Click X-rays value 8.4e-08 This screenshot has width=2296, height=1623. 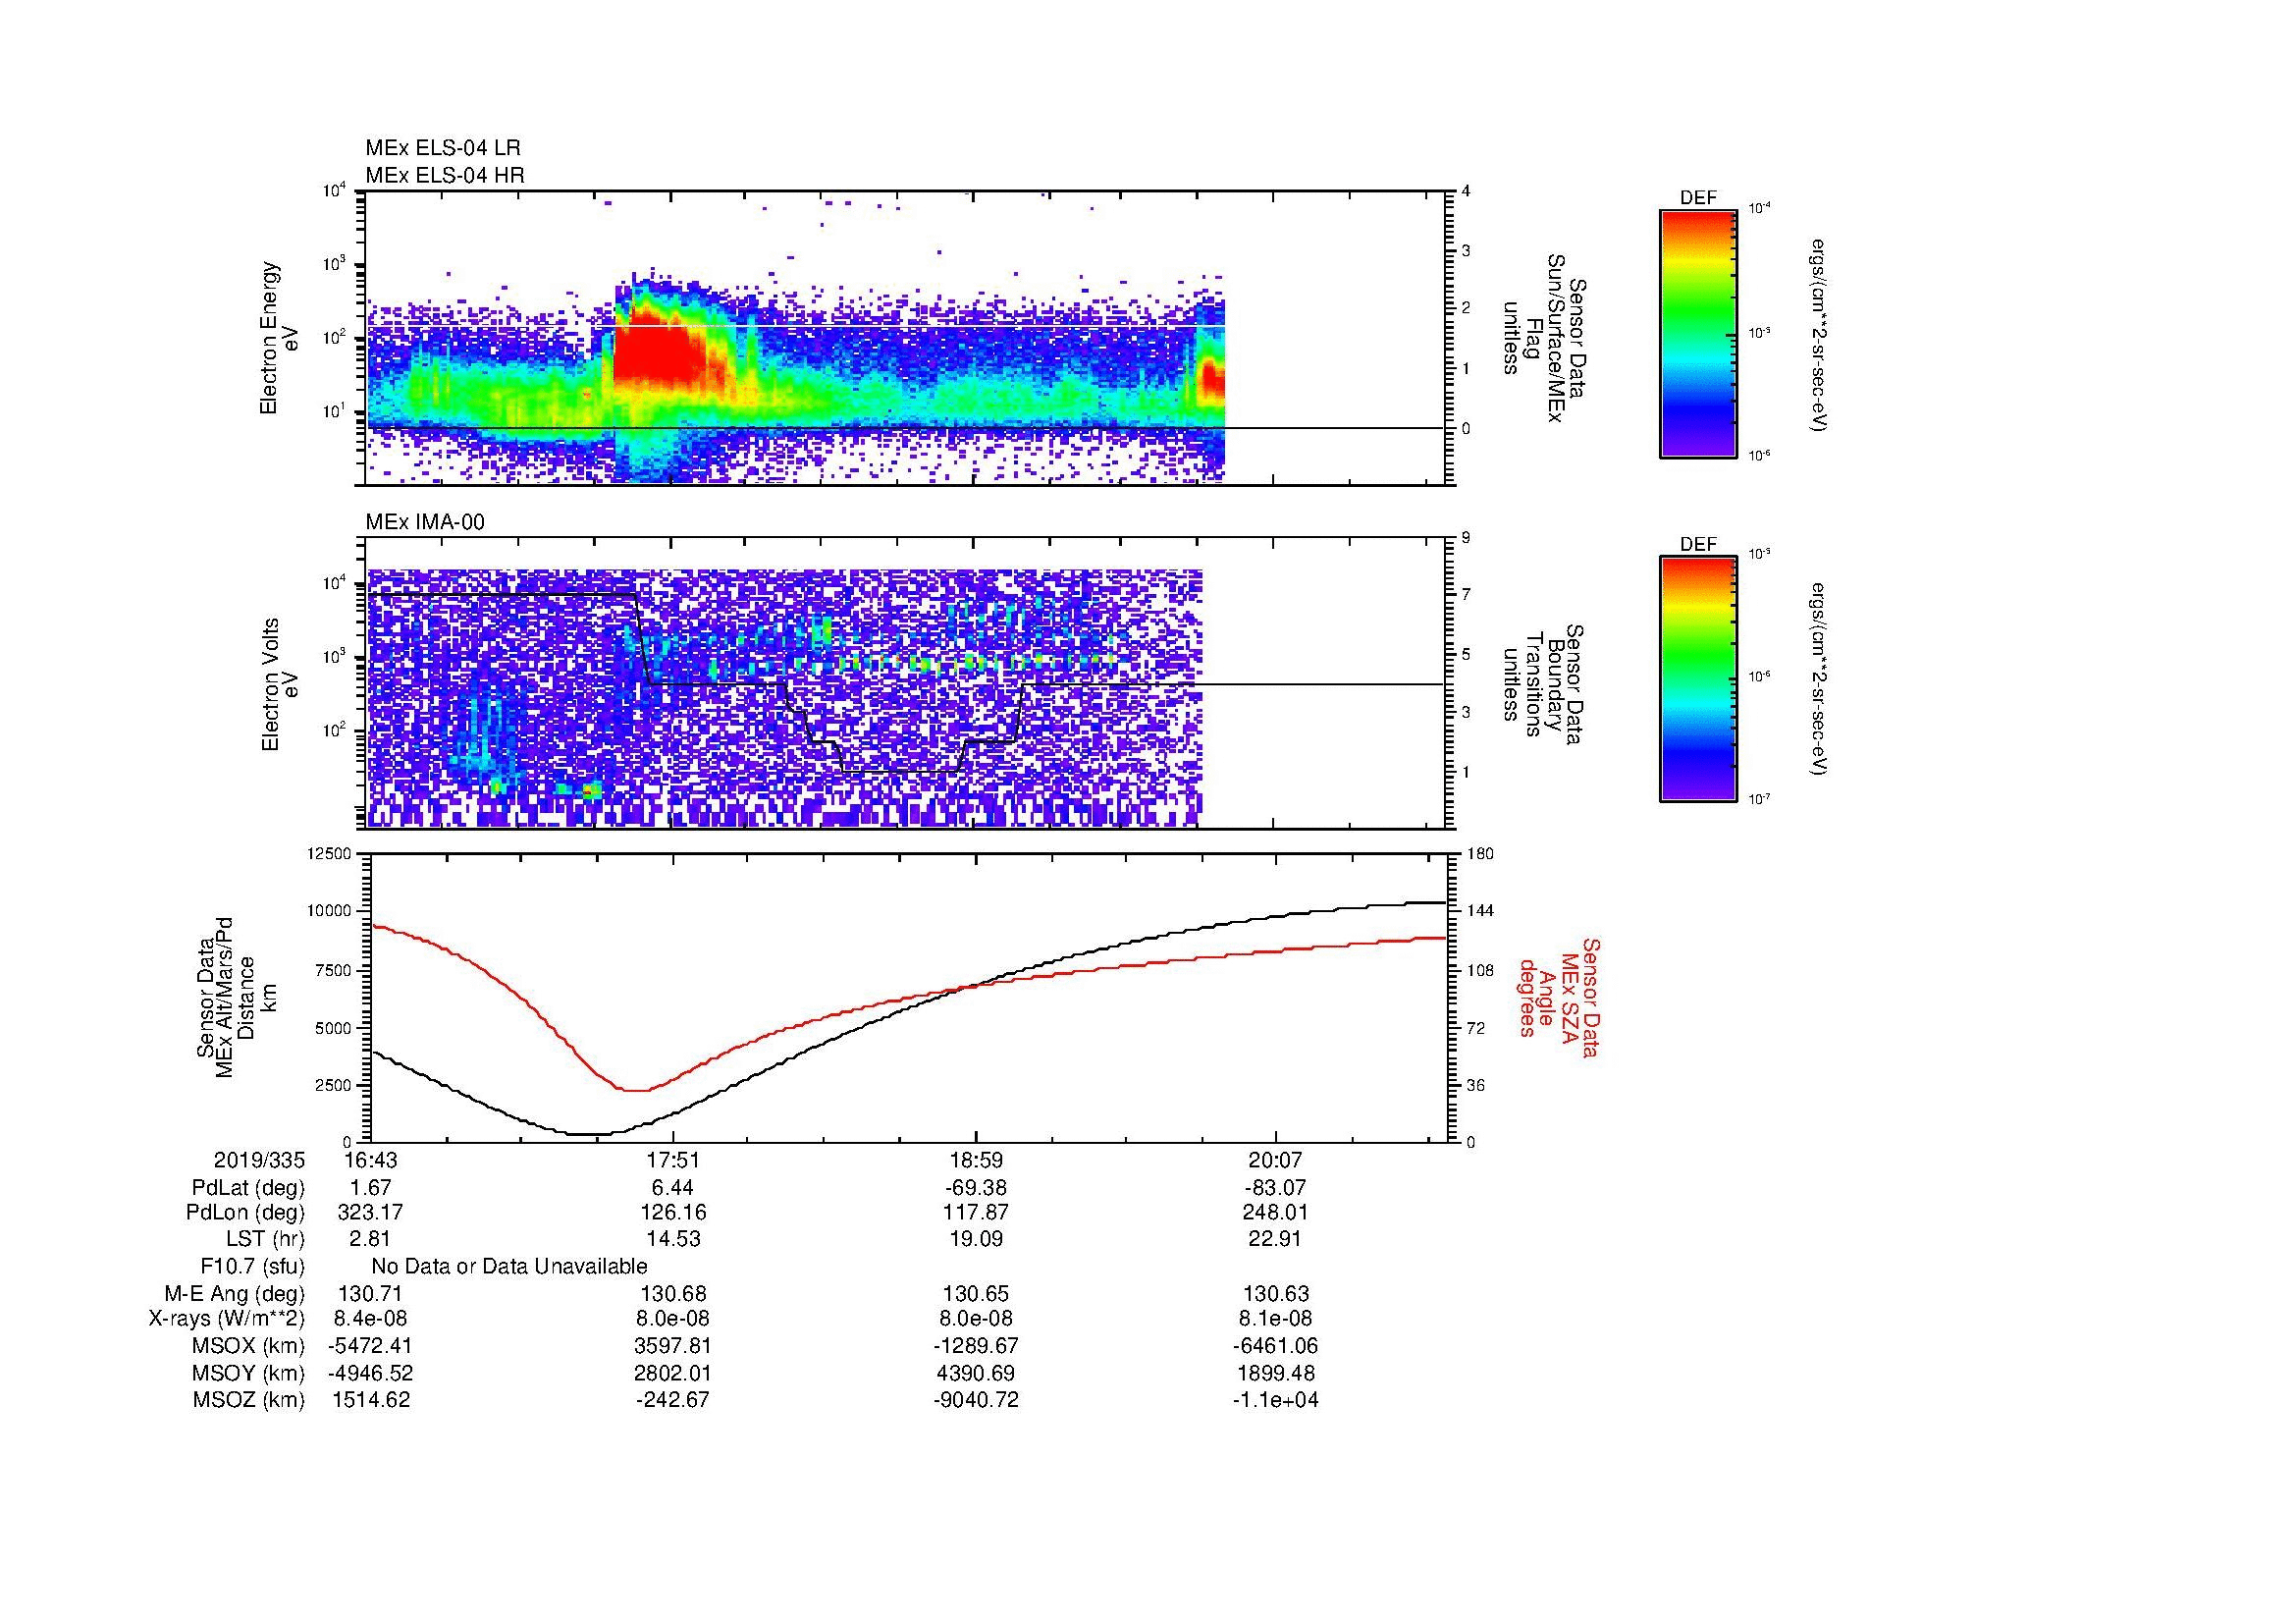click(370, 1319)
